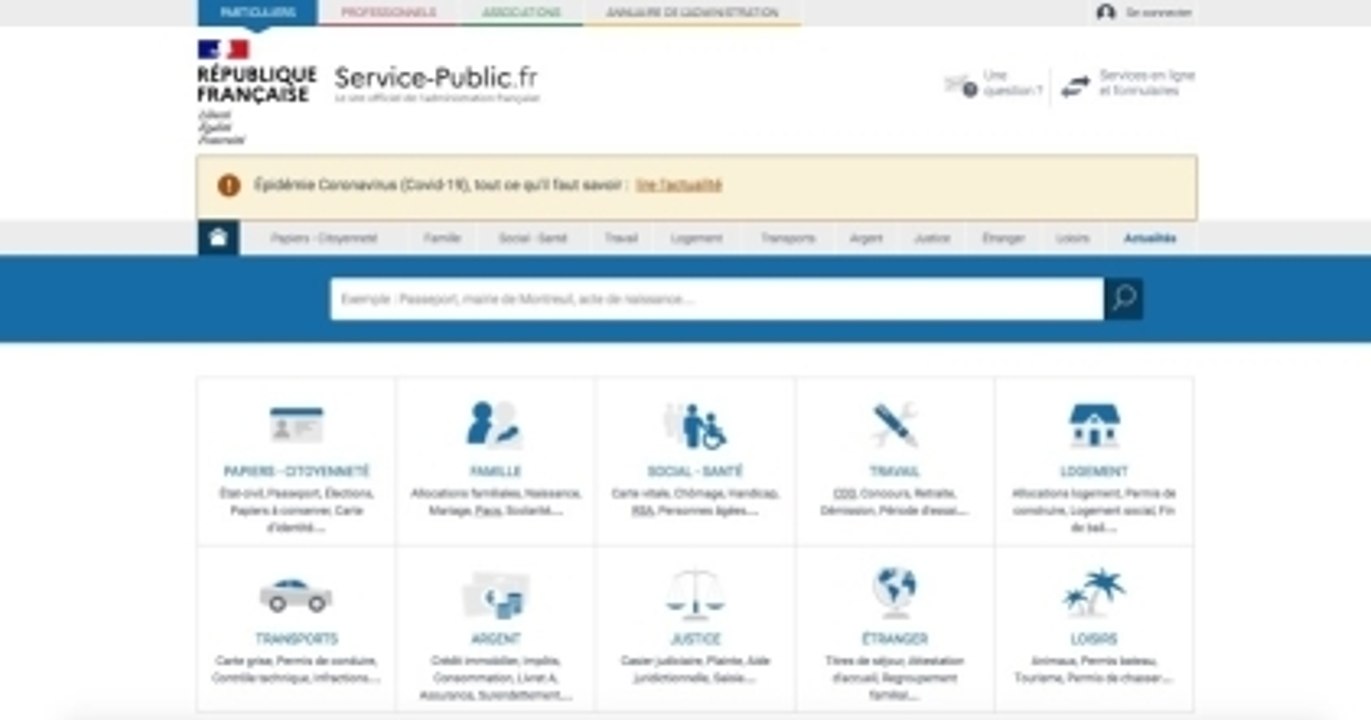Open Papiers - Citoyenneté menu item
The image size is (1371, 720).
(x=324, y=239)
